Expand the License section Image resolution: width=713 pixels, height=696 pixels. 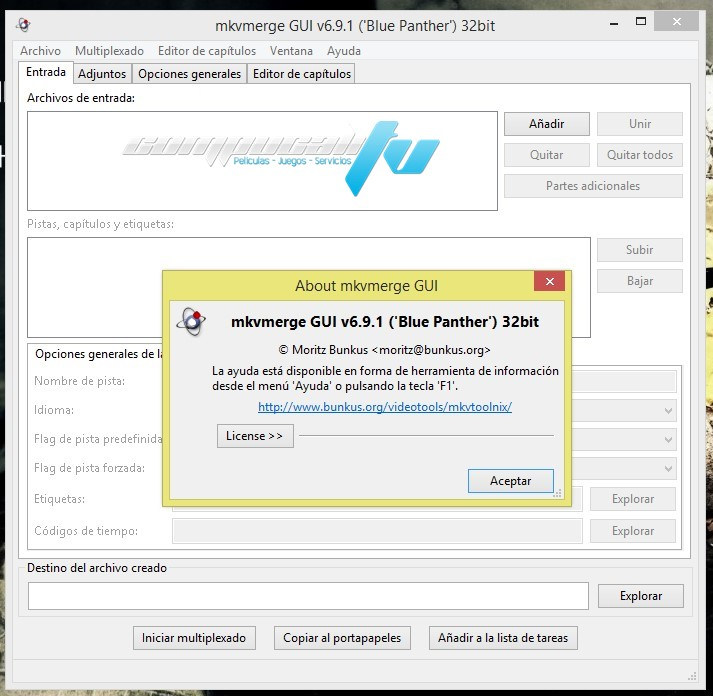pos(255,436)
